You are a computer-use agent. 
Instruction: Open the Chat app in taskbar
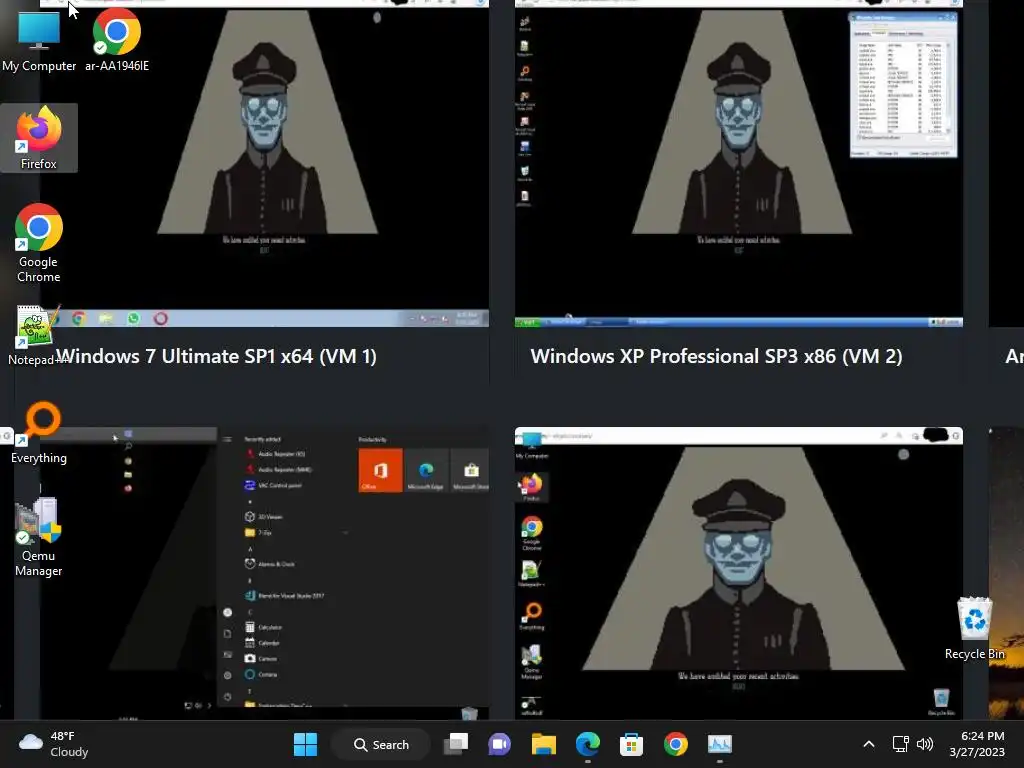point(500,744)
